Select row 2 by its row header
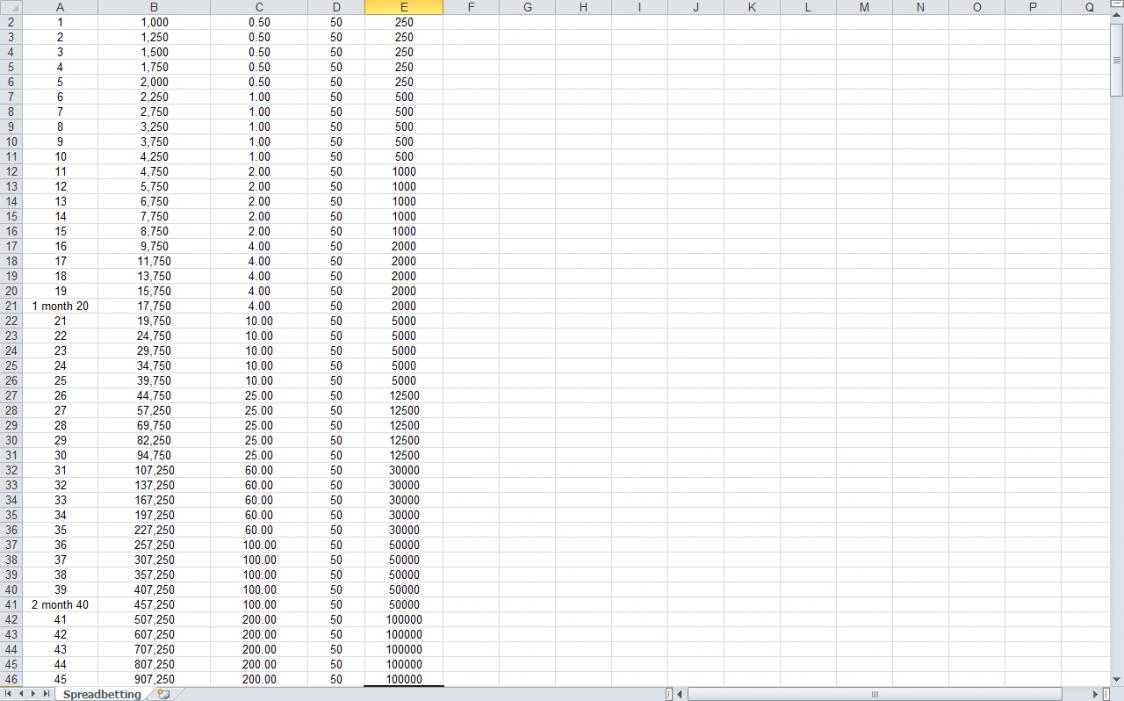This screenshot has height=701, width=1124. pos(11,22)
